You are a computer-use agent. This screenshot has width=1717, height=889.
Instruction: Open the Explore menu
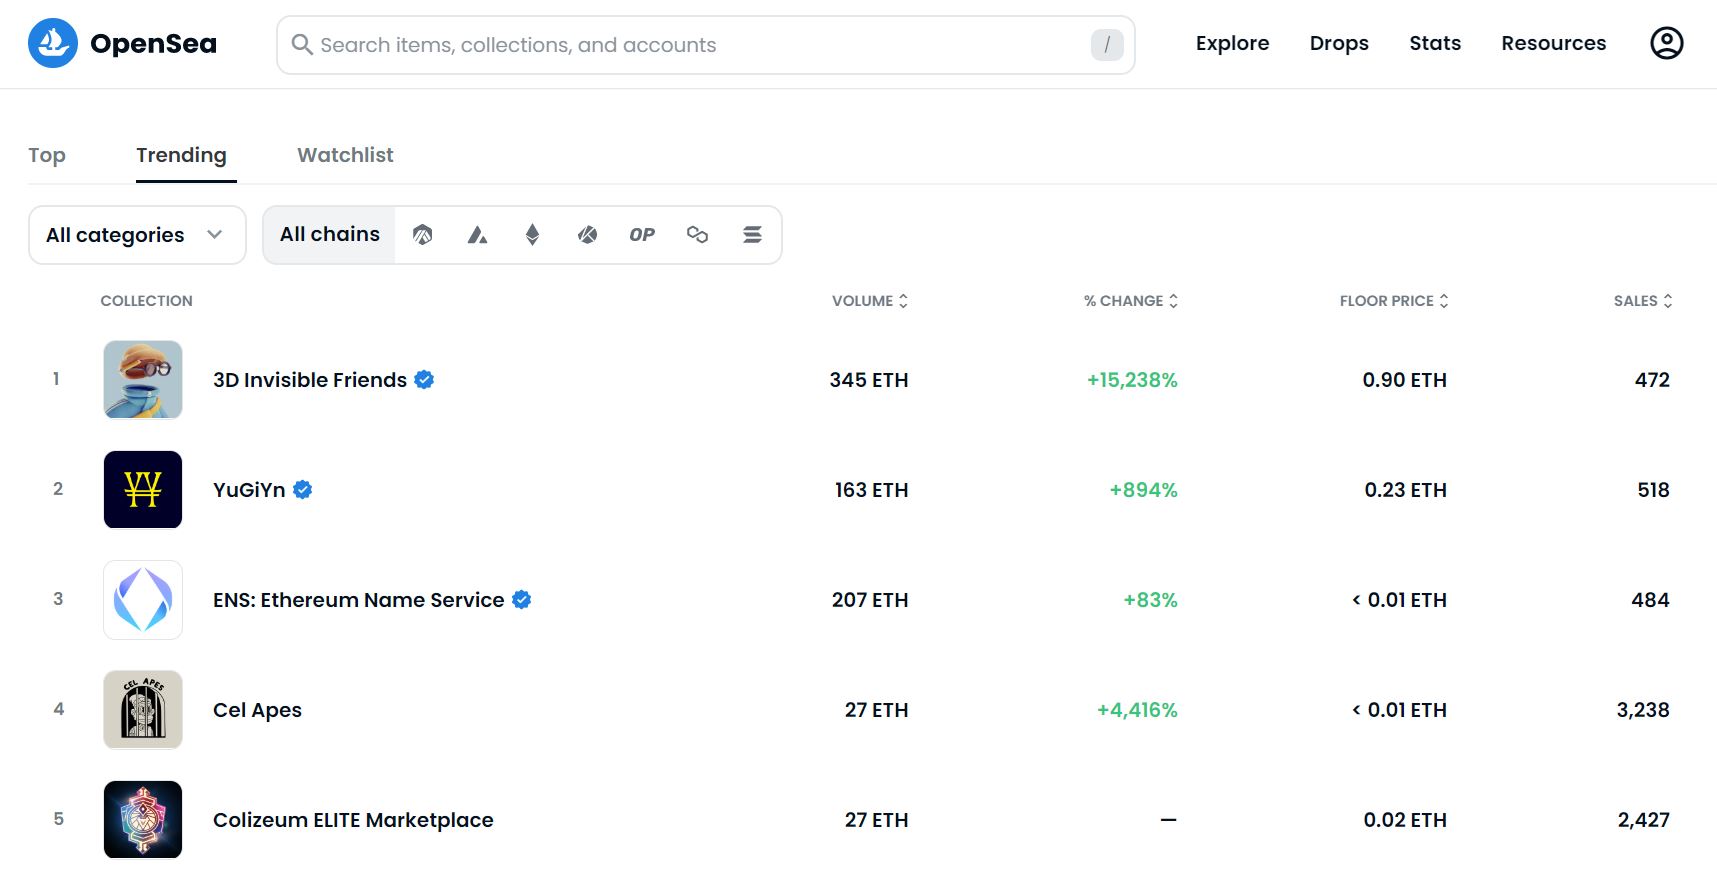1232,43
